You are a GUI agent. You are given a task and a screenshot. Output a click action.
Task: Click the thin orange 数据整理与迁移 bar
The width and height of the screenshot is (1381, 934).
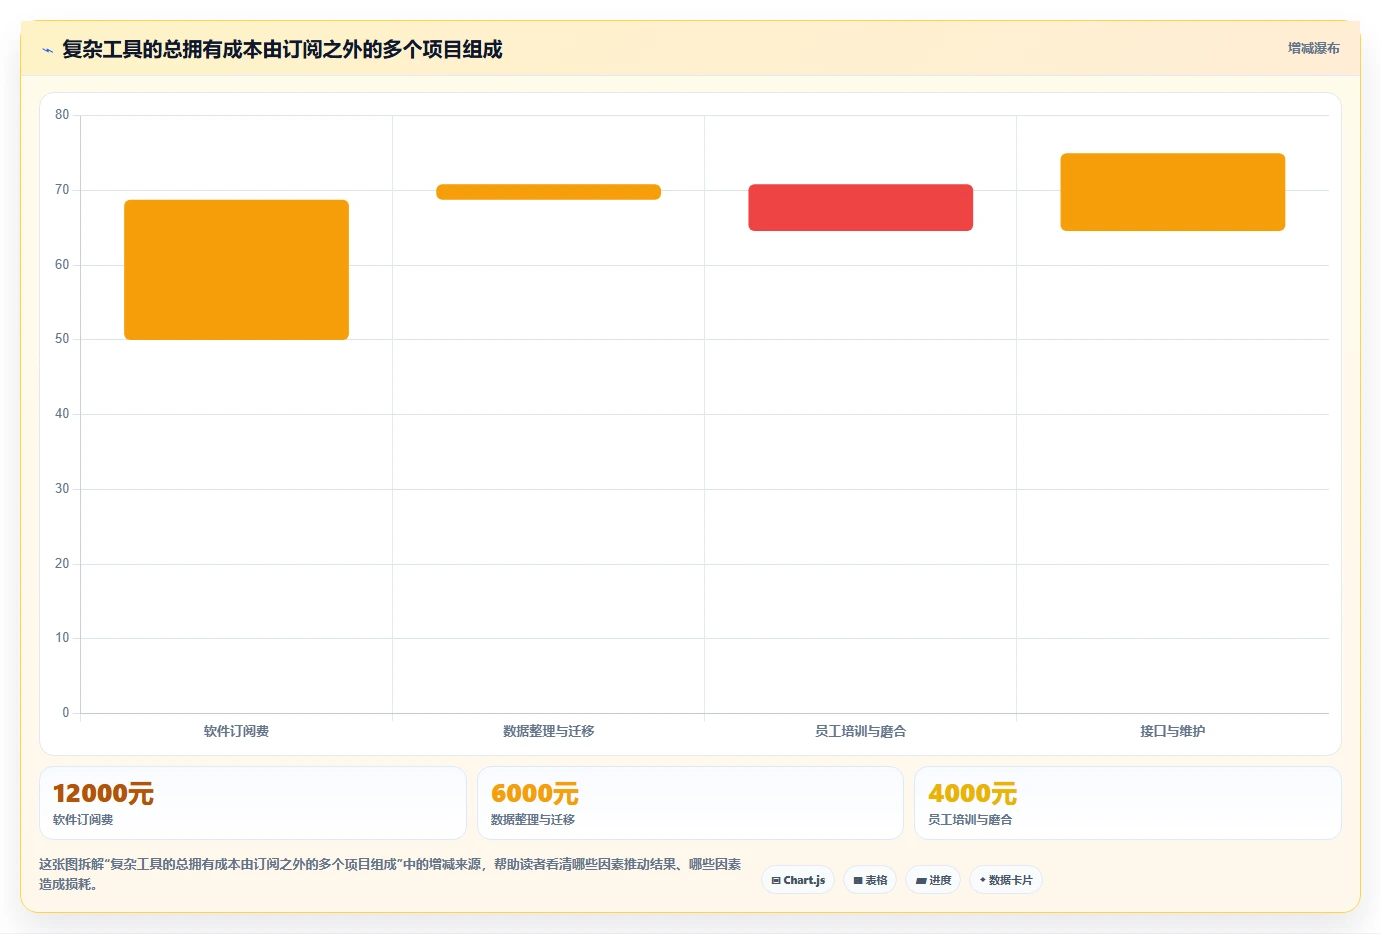(548, 192)
